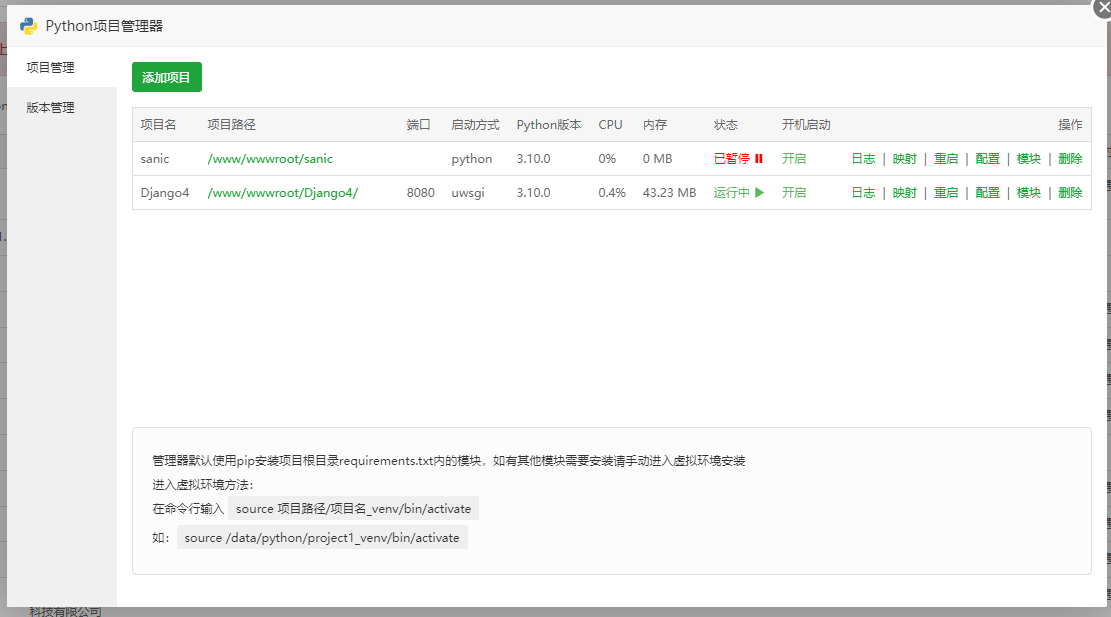
Task: Toggle 开机启动 开启 for sanic
Action: tap(794, 159)
